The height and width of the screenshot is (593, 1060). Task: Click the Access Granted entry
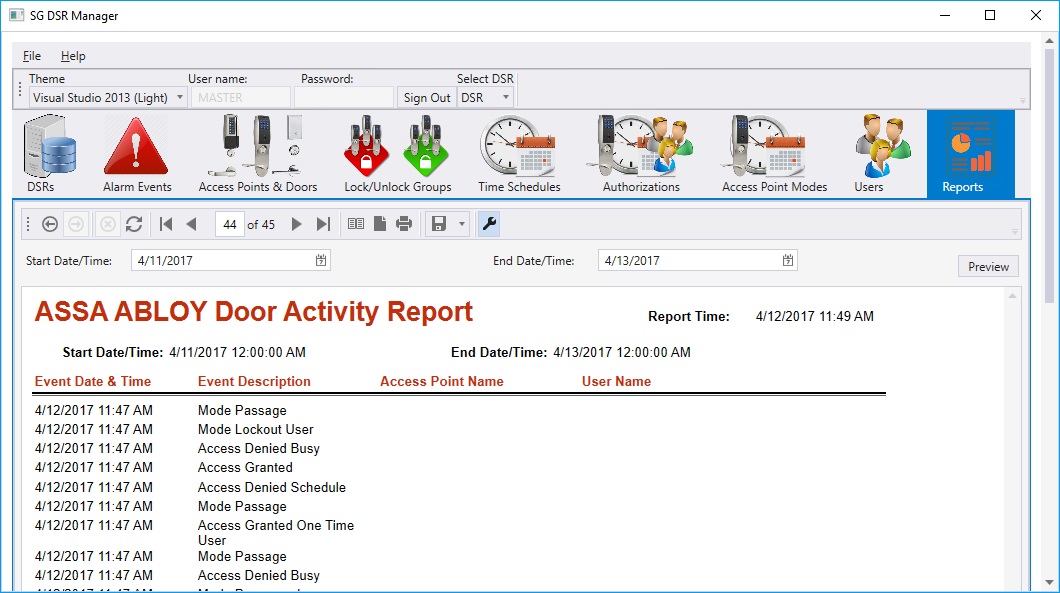click(245, 467)
